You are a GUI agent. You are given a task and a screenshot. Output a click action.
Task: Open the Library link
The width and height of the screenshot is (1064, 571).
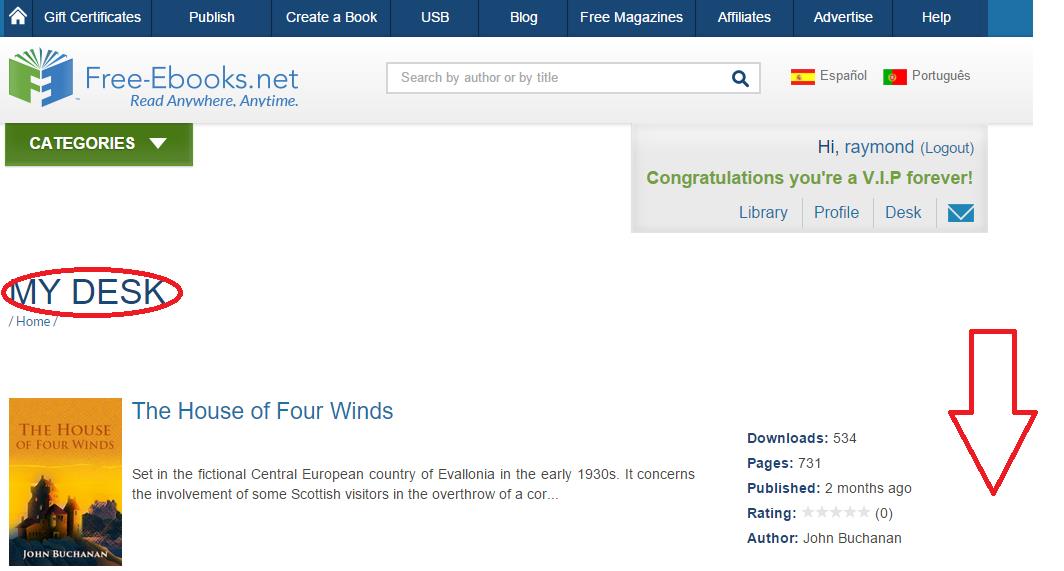(x=763, y=213)
